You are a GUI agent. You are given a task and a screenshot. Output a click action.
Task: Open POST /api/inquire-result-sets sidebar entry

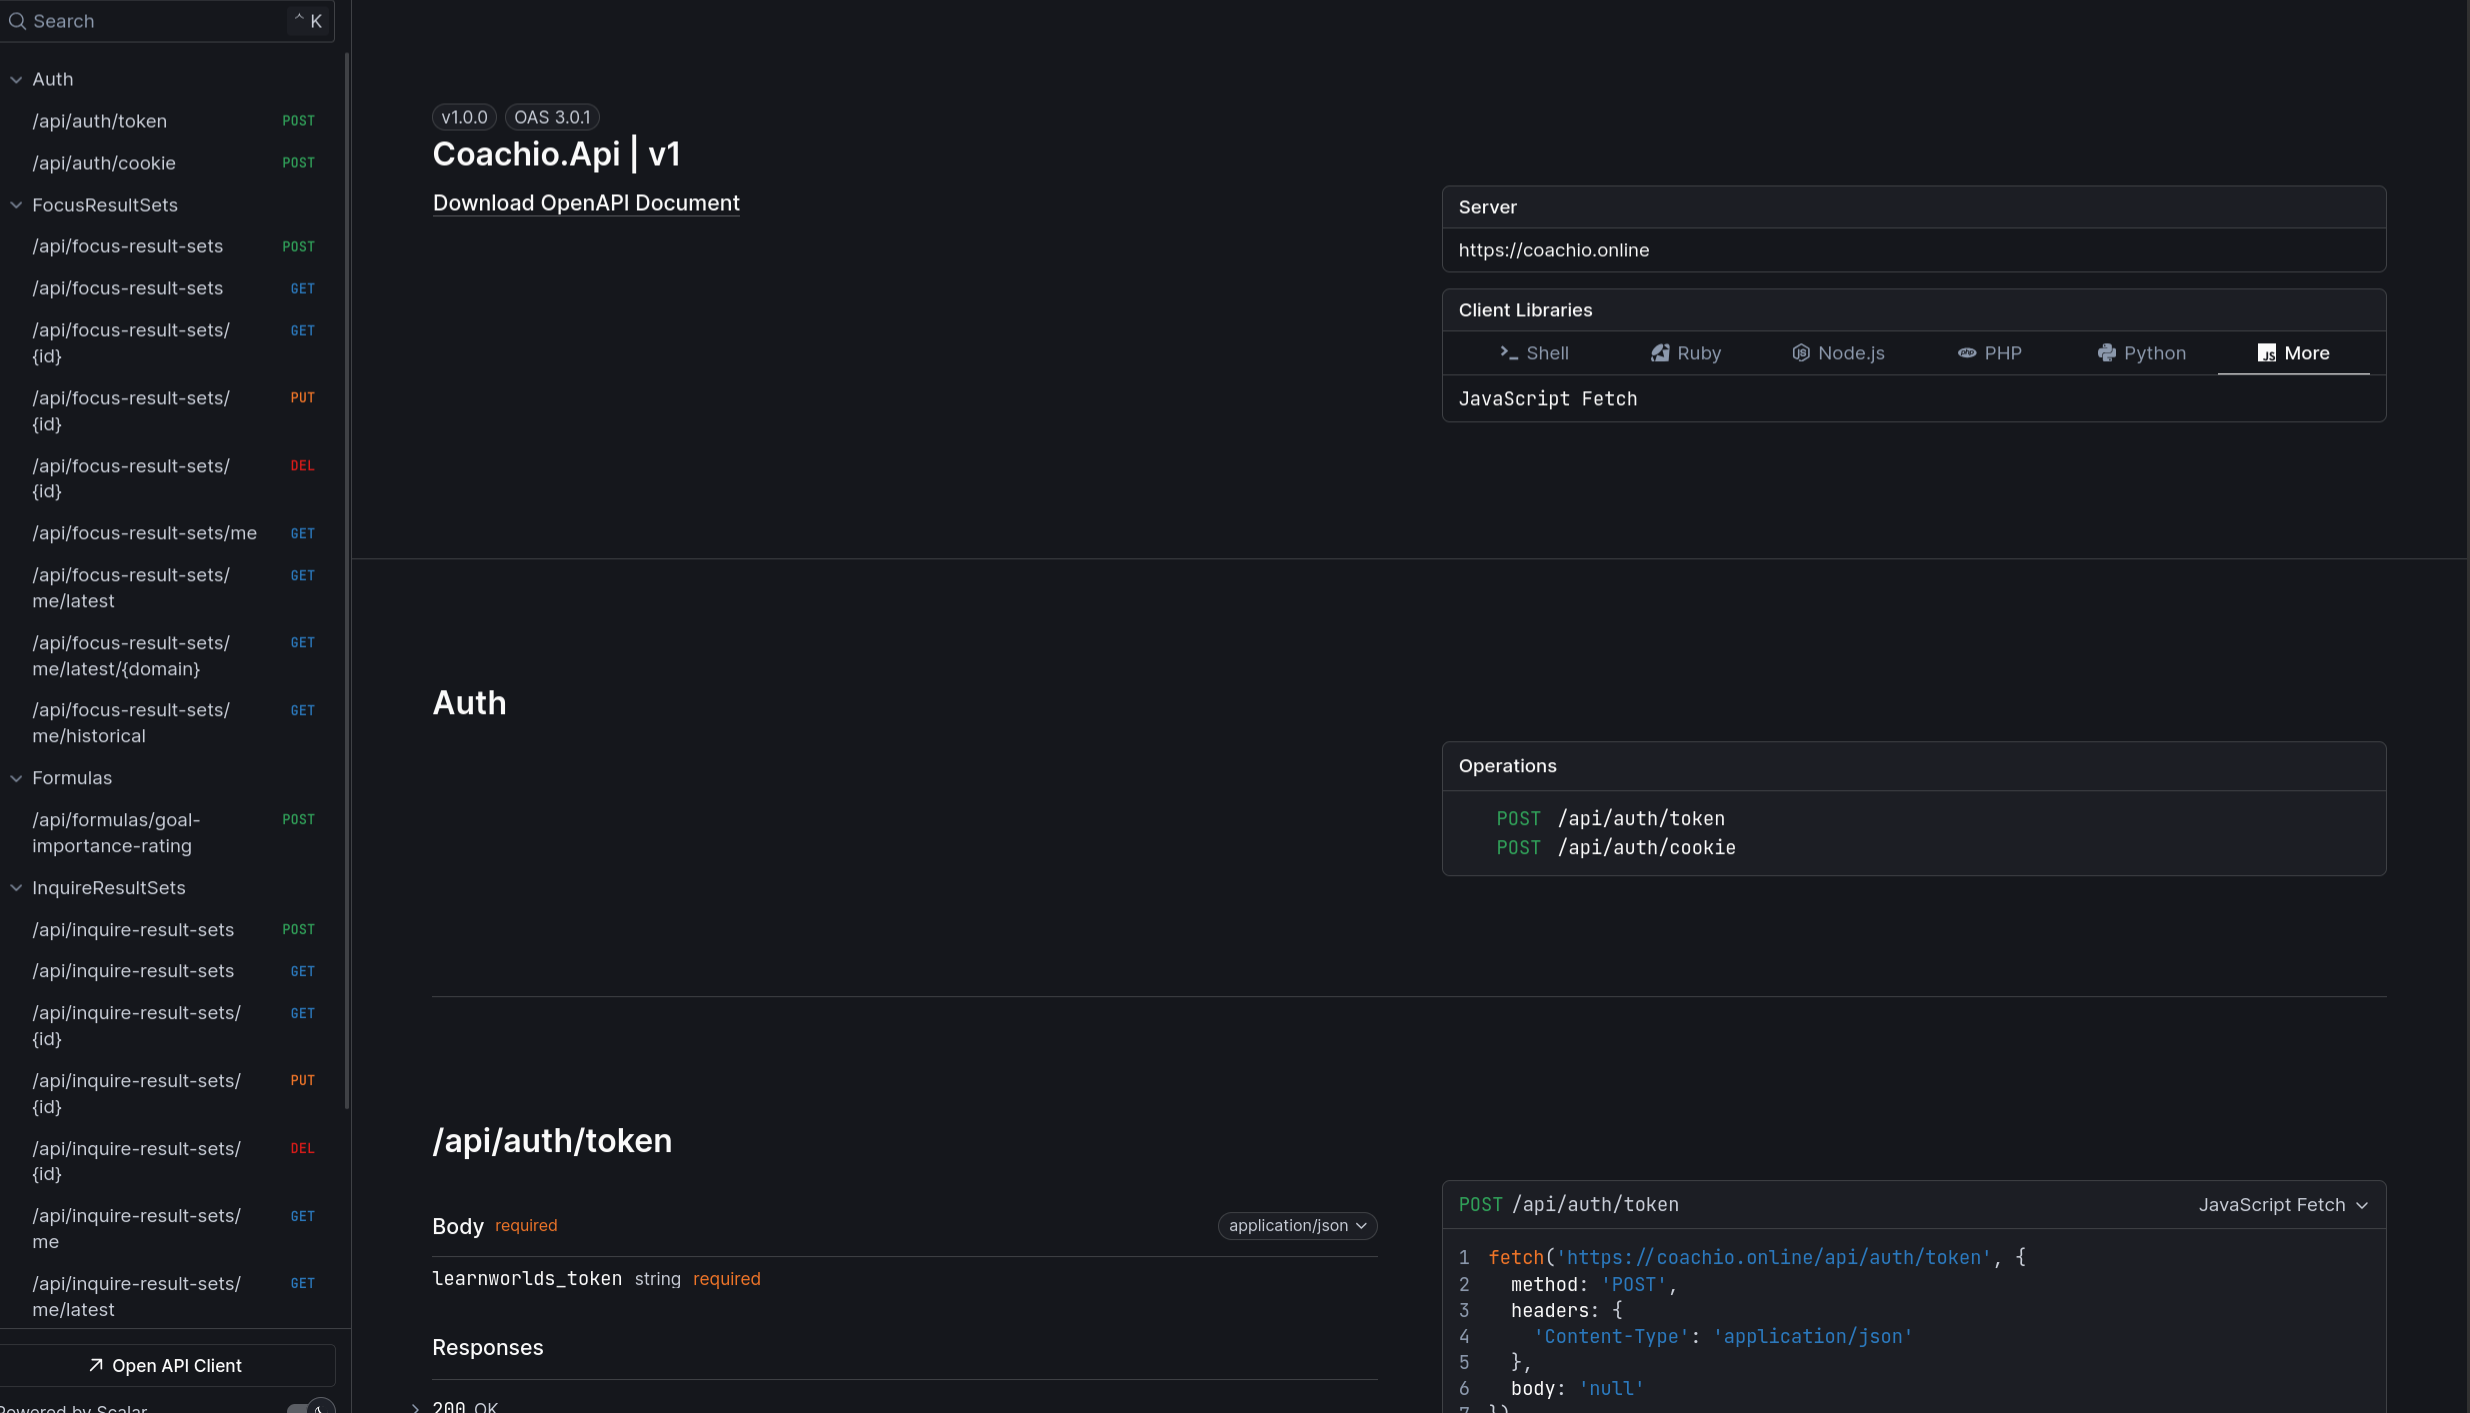172,930
